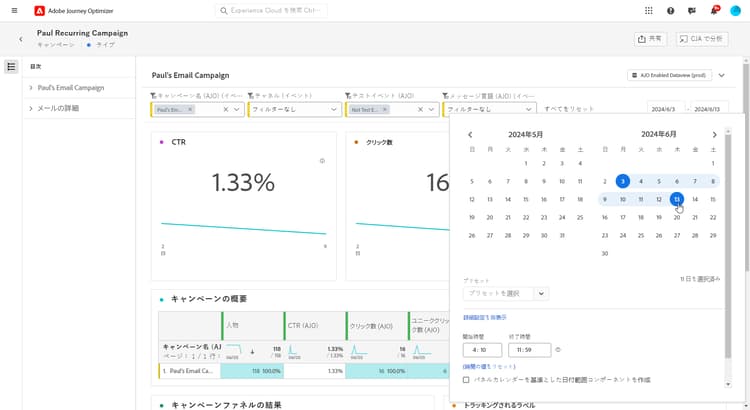This screenshot has width=750, height=410.
Task: Click the CTR trend line chart
Action: click(x=243, y=229)
